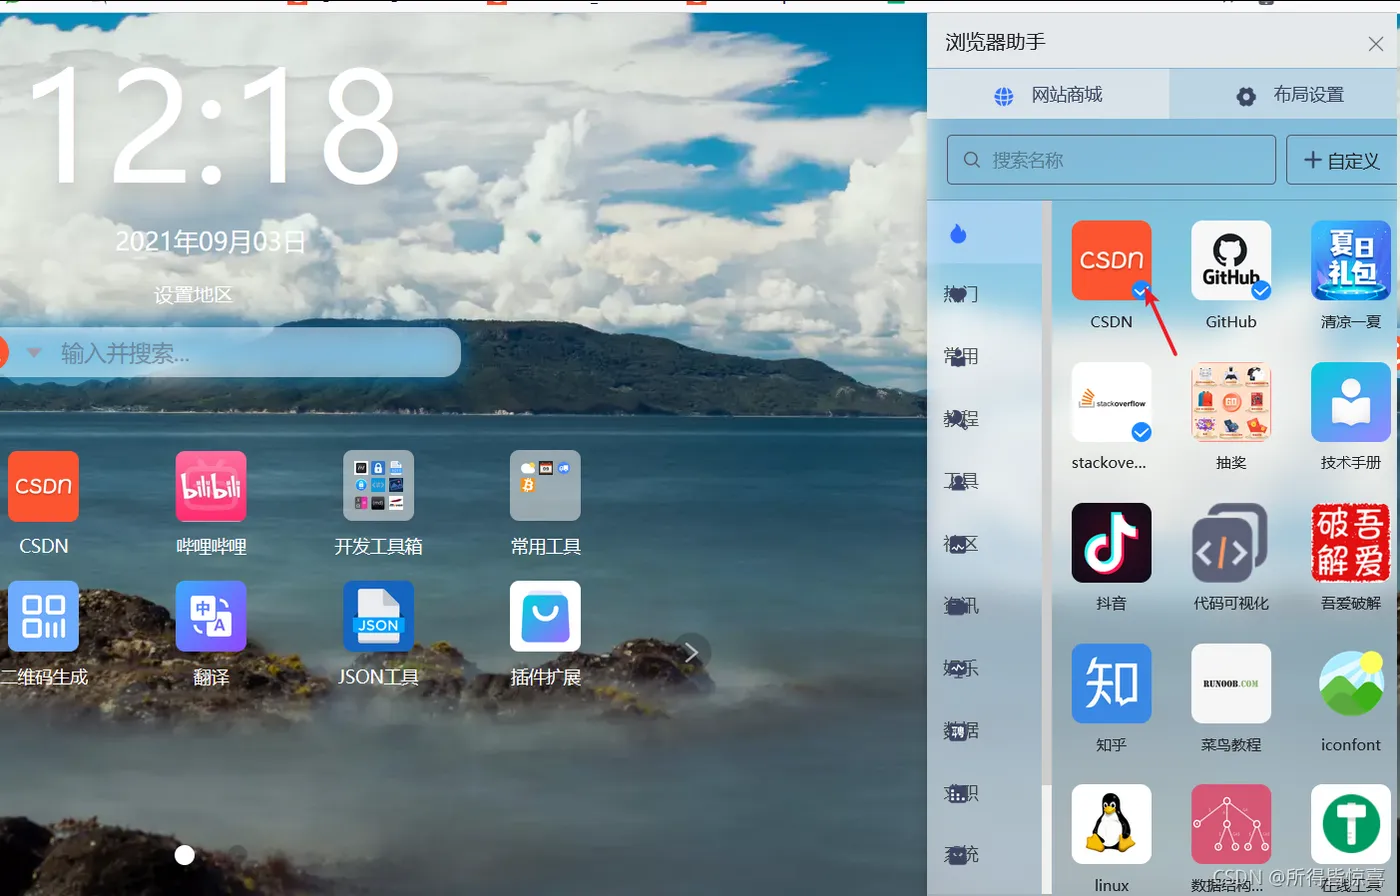The width and height of the screenshot is (1400, 896).
Task: Select the 知乎 tile
Action: (1111, 684)
